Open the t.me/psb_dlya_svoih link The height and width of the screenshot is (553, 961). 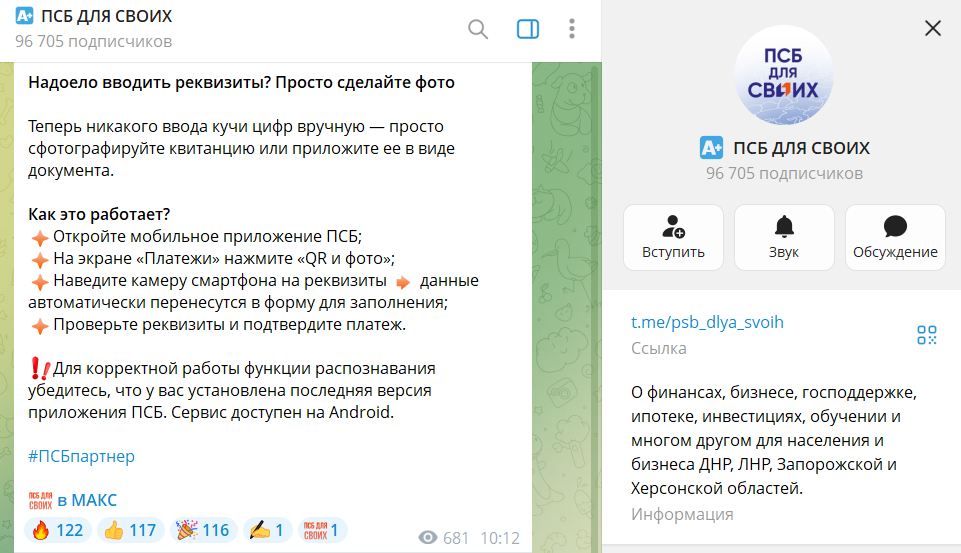click(x=707, y=322)
